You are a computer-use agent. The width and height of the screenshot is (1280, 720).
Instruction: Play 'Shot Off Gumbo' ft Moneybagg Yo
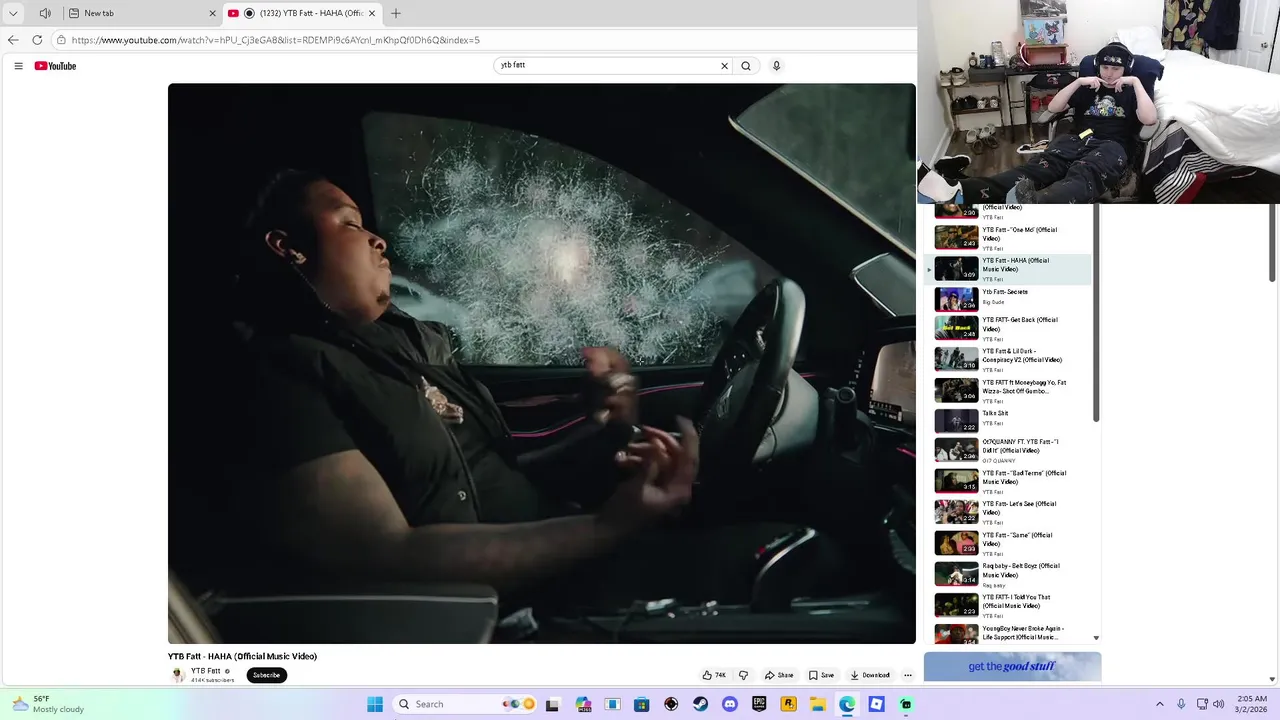coord(1010,390)
